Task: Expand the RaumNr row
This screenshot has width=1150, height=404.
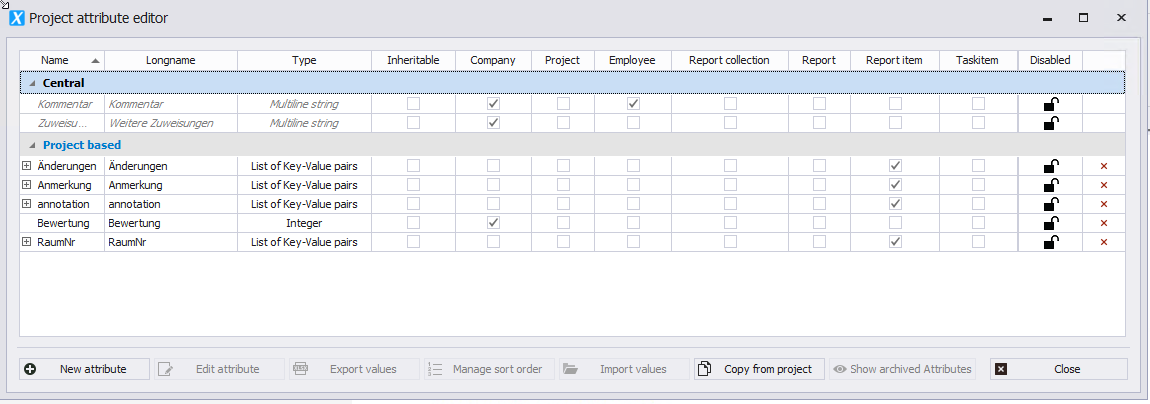Action: (26, 242)
